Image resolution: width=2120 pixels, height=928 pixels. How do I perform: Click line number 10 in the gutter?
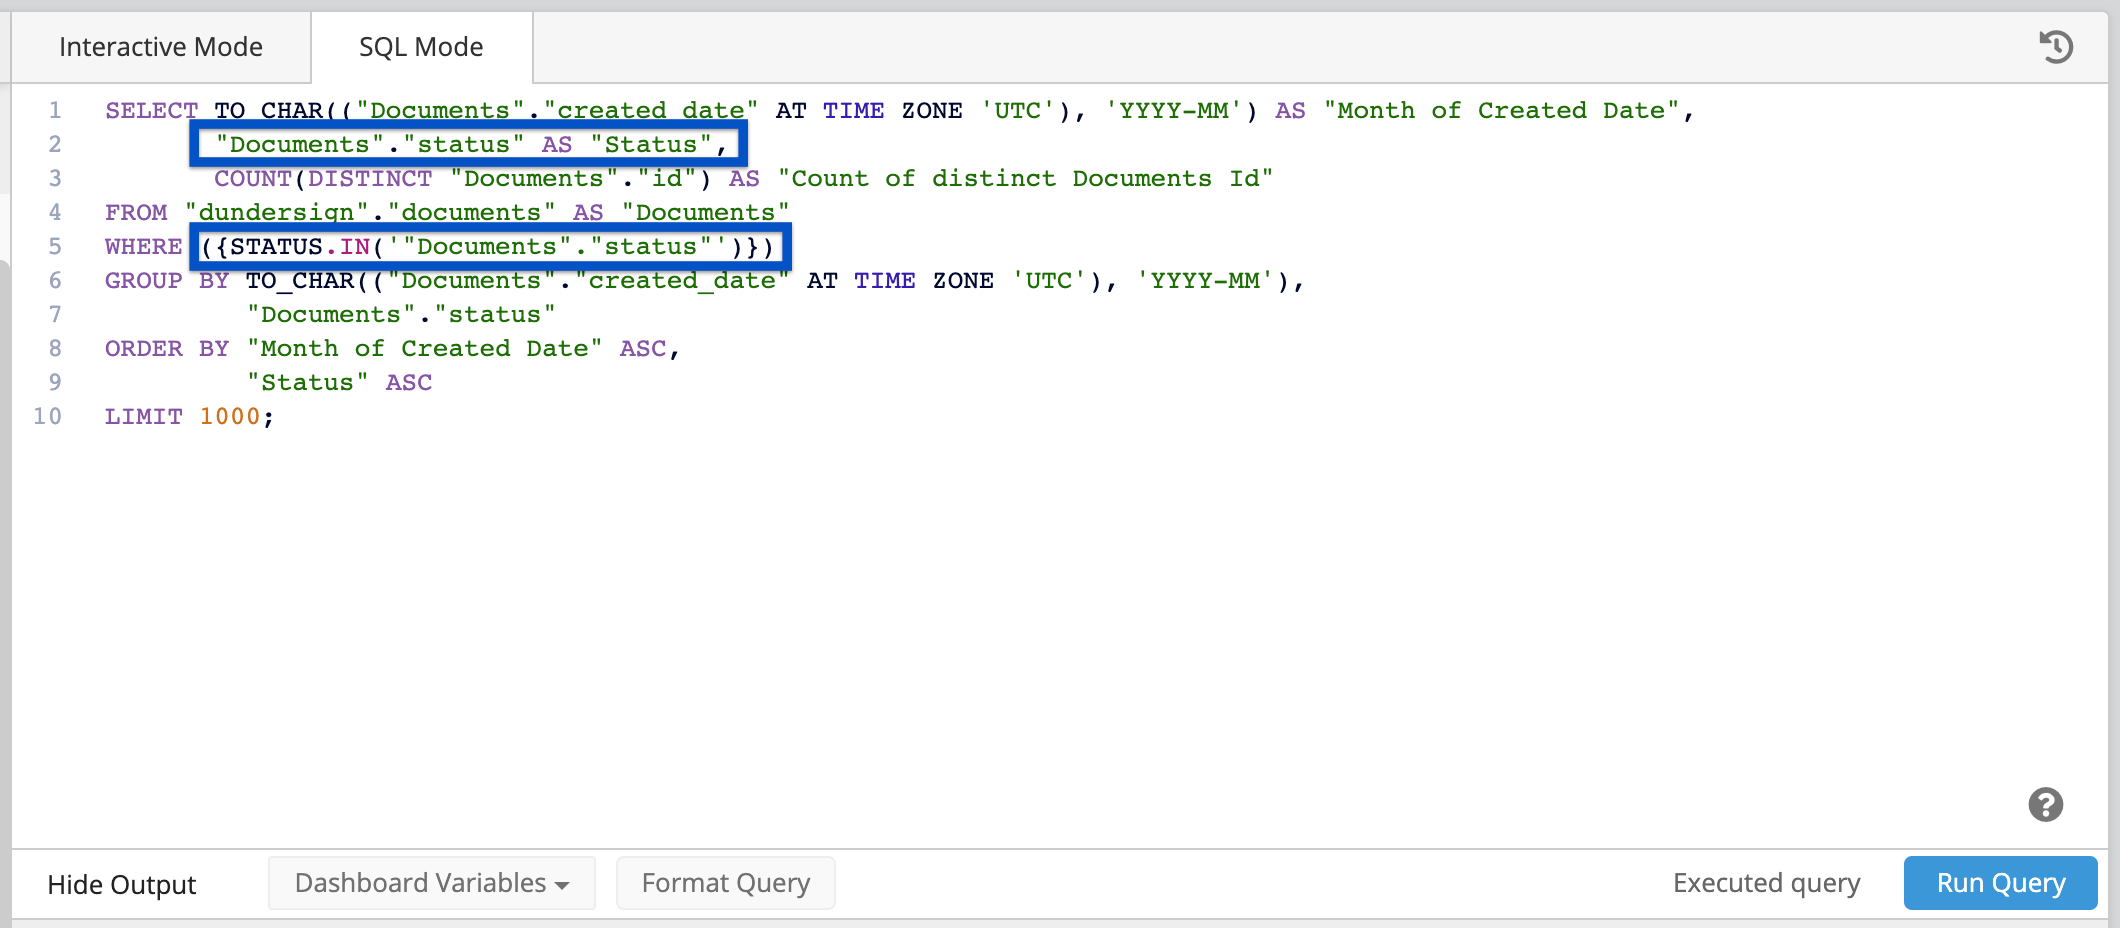point(47,416)
